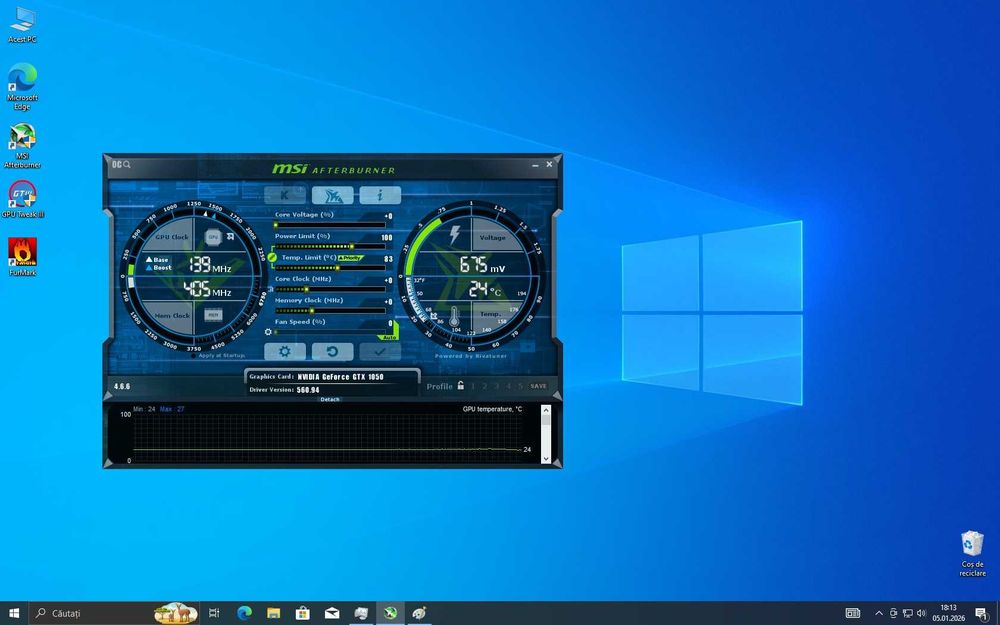Open Afterburner settings gear button
The width and height of the screenshot is (1000, 625).
[284, 351]
